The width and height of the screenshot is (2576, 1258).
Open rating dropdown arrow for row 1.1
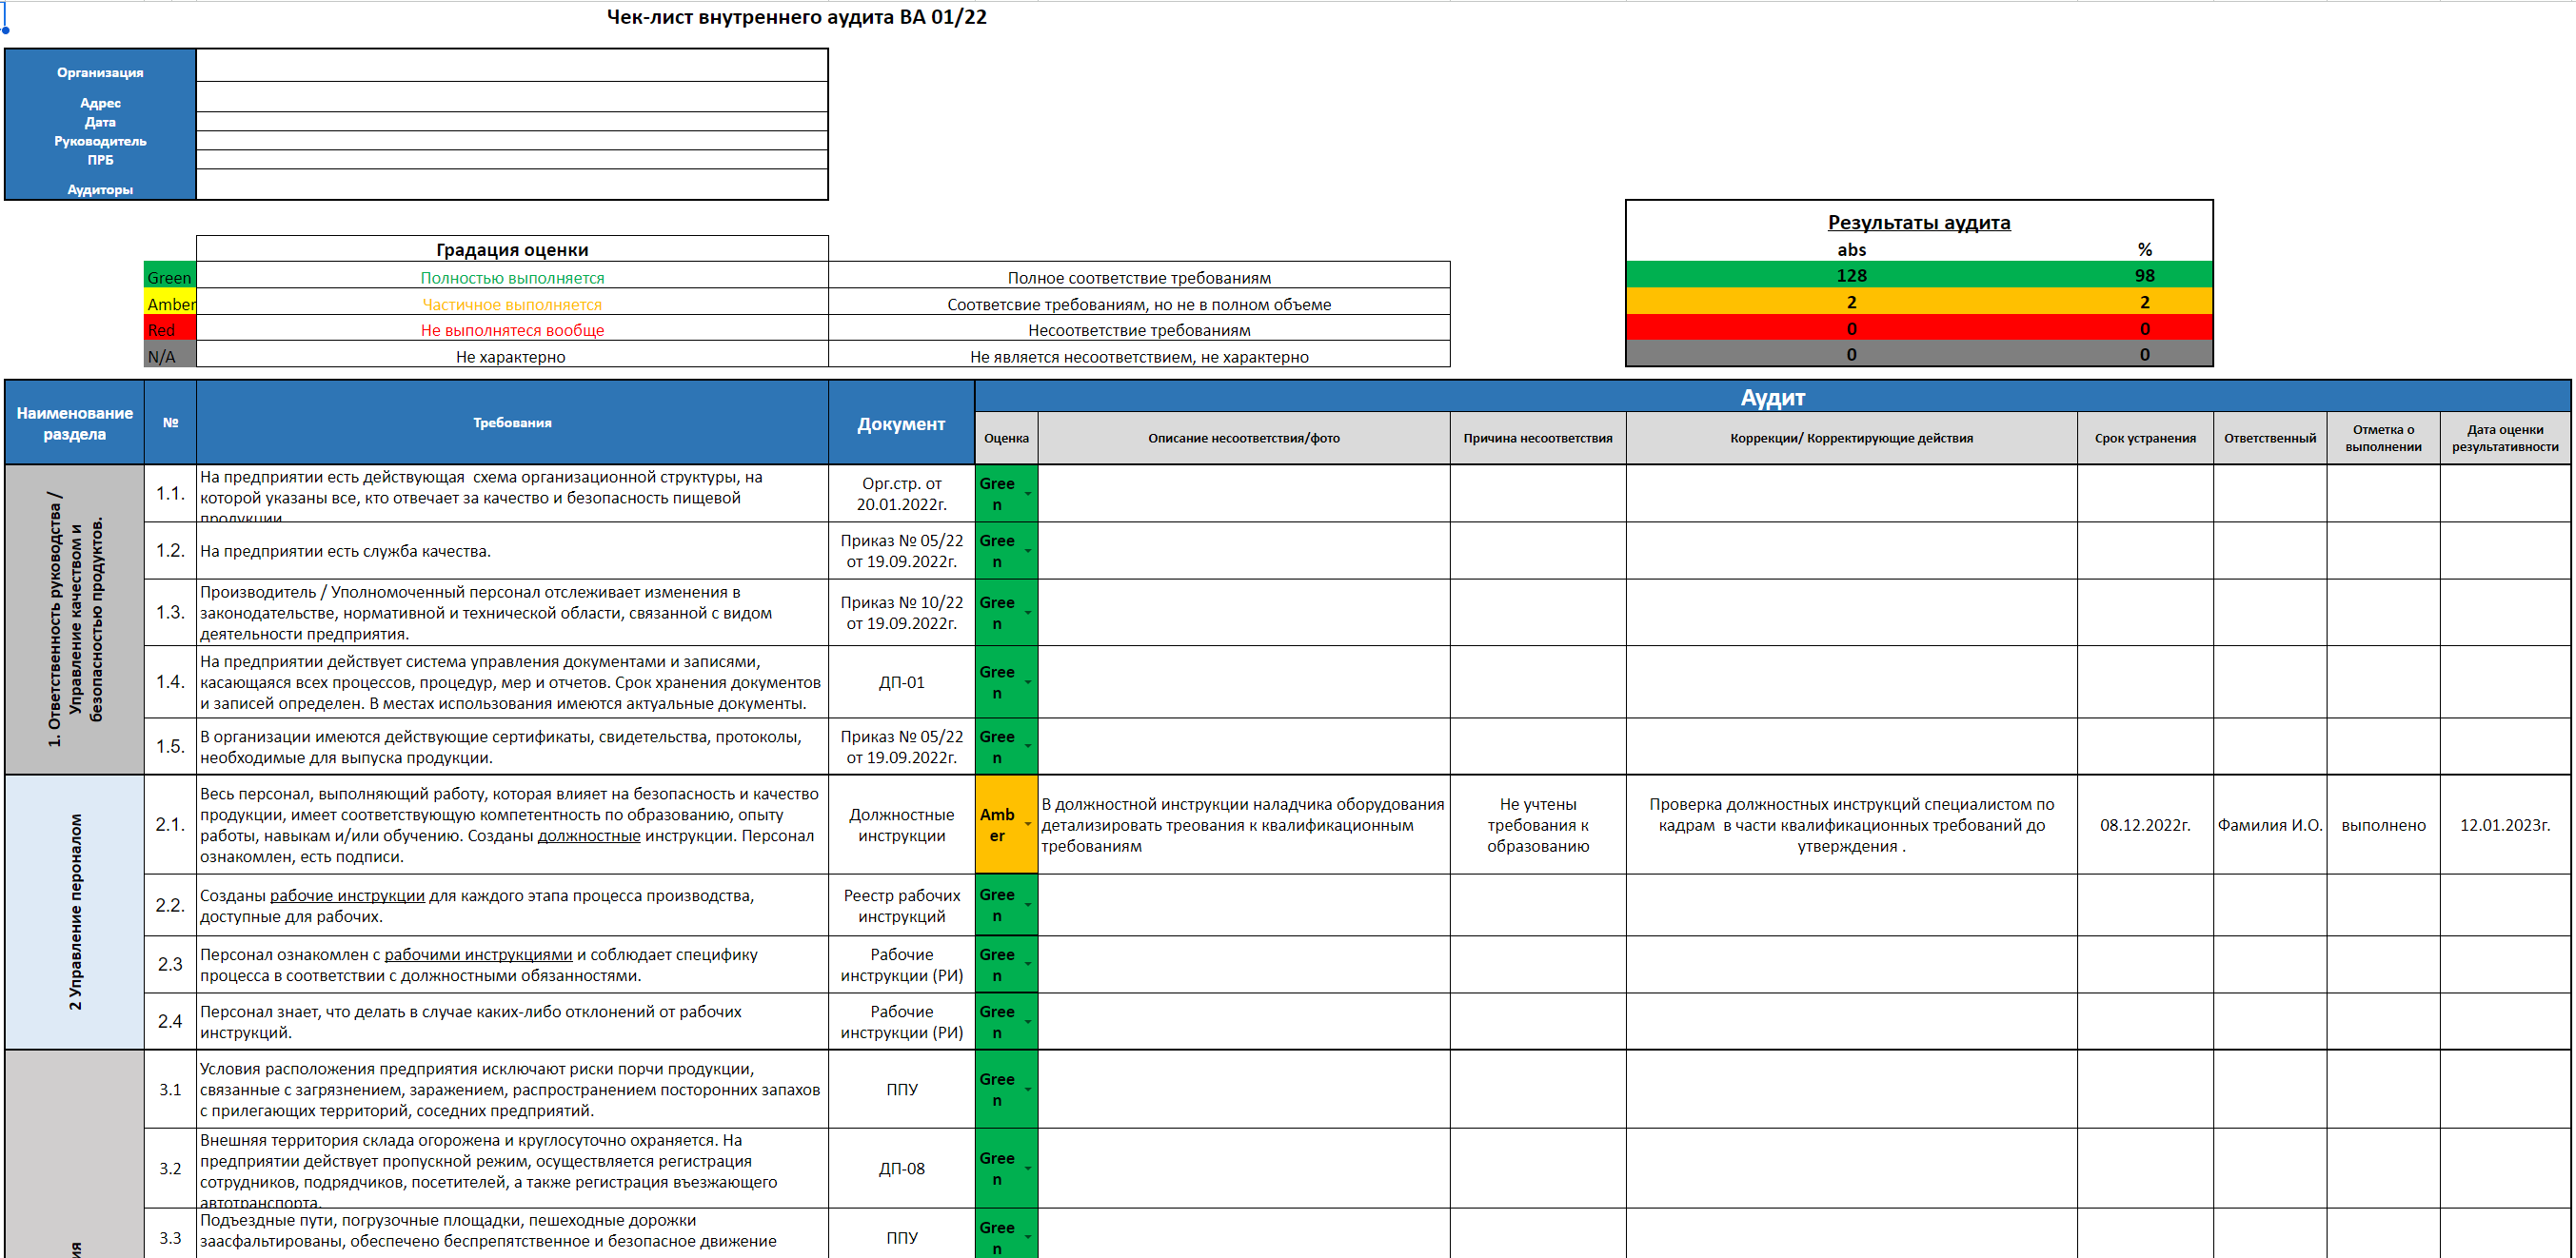(x=1027, y=494)
